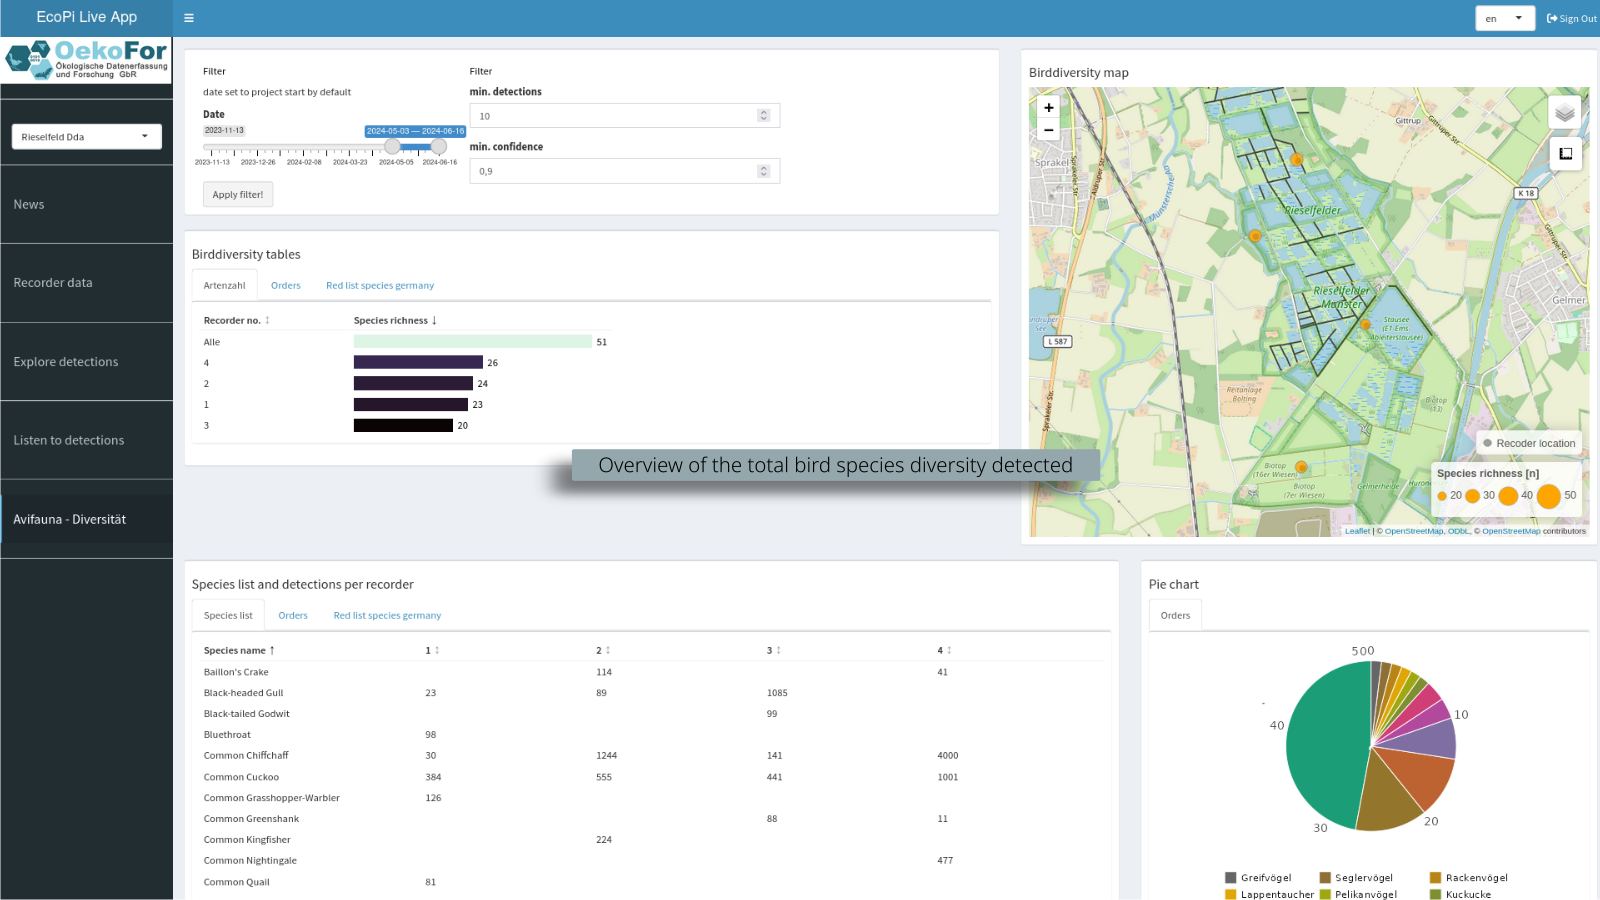The height and width of the screenshot is (900, 1600).
Task: Click the map fullscreen toggle icon
Action: 1565,153
